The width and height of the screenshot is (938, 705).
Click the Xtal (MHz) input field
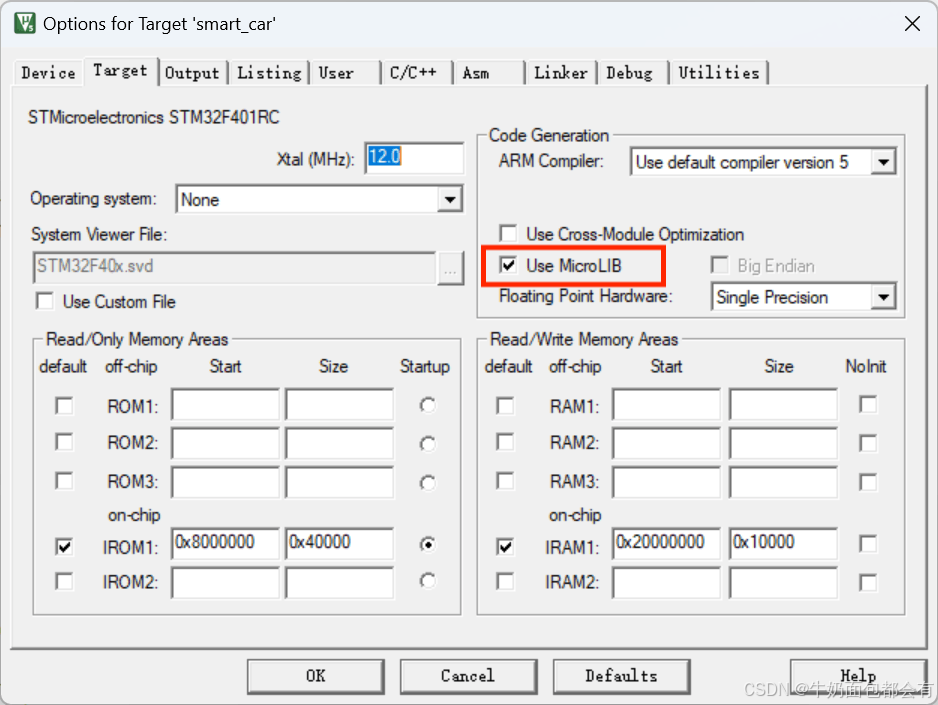pos(414,158)
